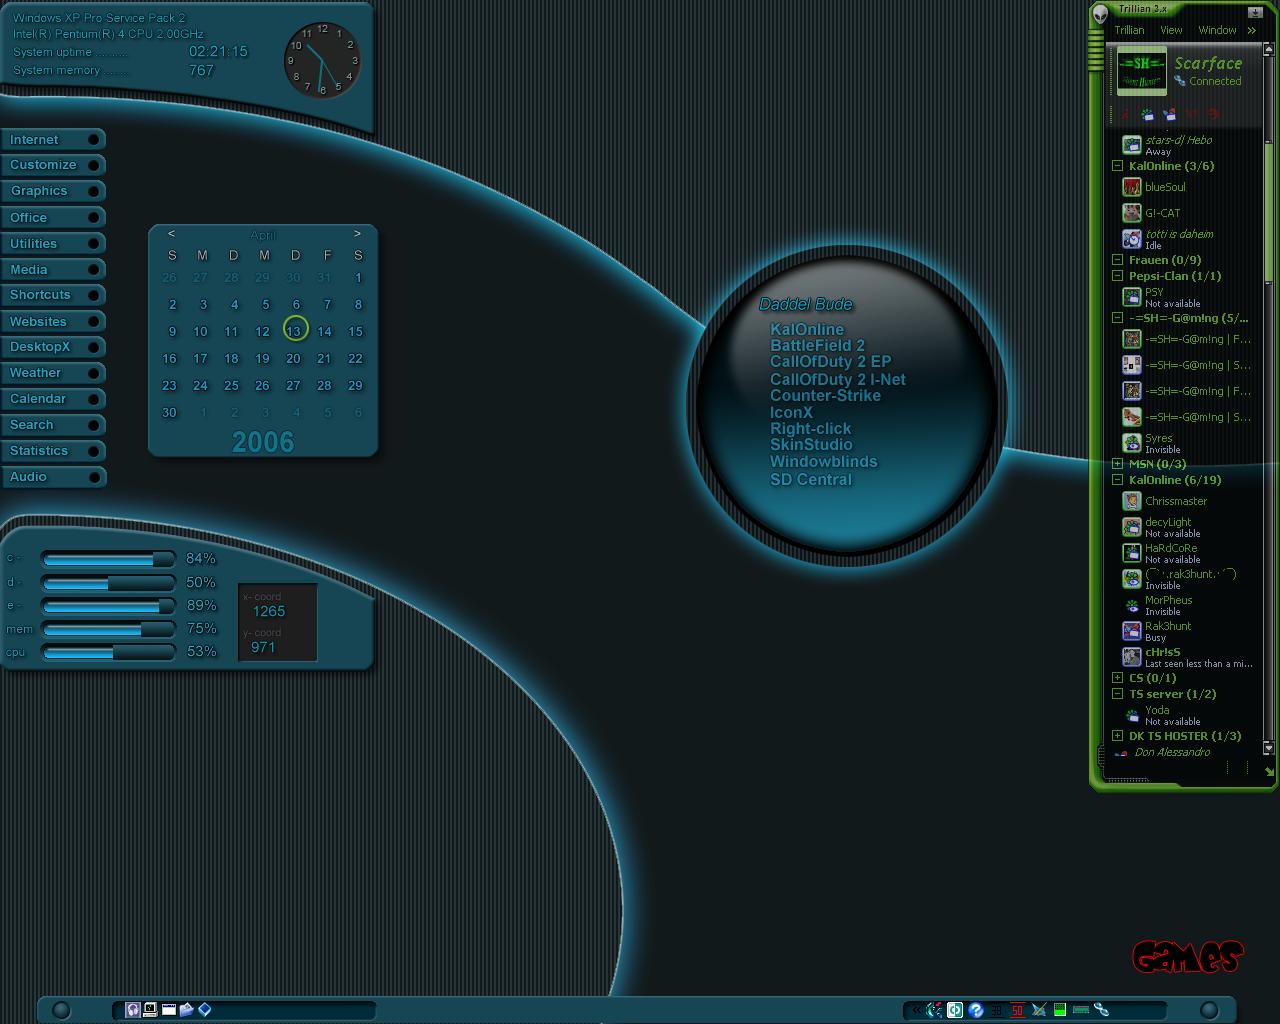
Task: Launch KalOnline from the Daddel Bude orb
Action: point(807,329)
